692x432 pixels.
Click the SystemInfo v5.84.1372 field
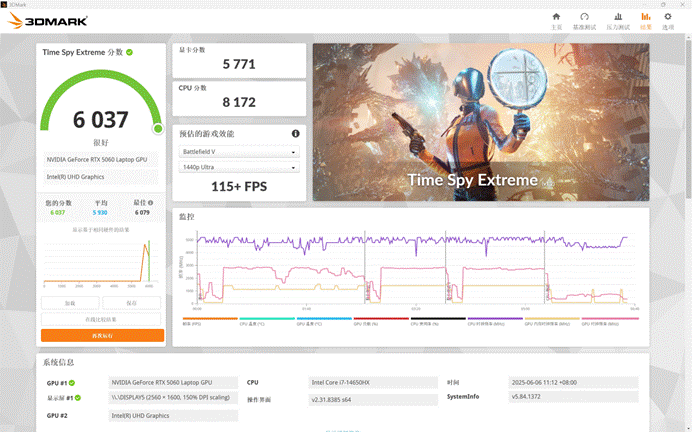tap(573, 397)
